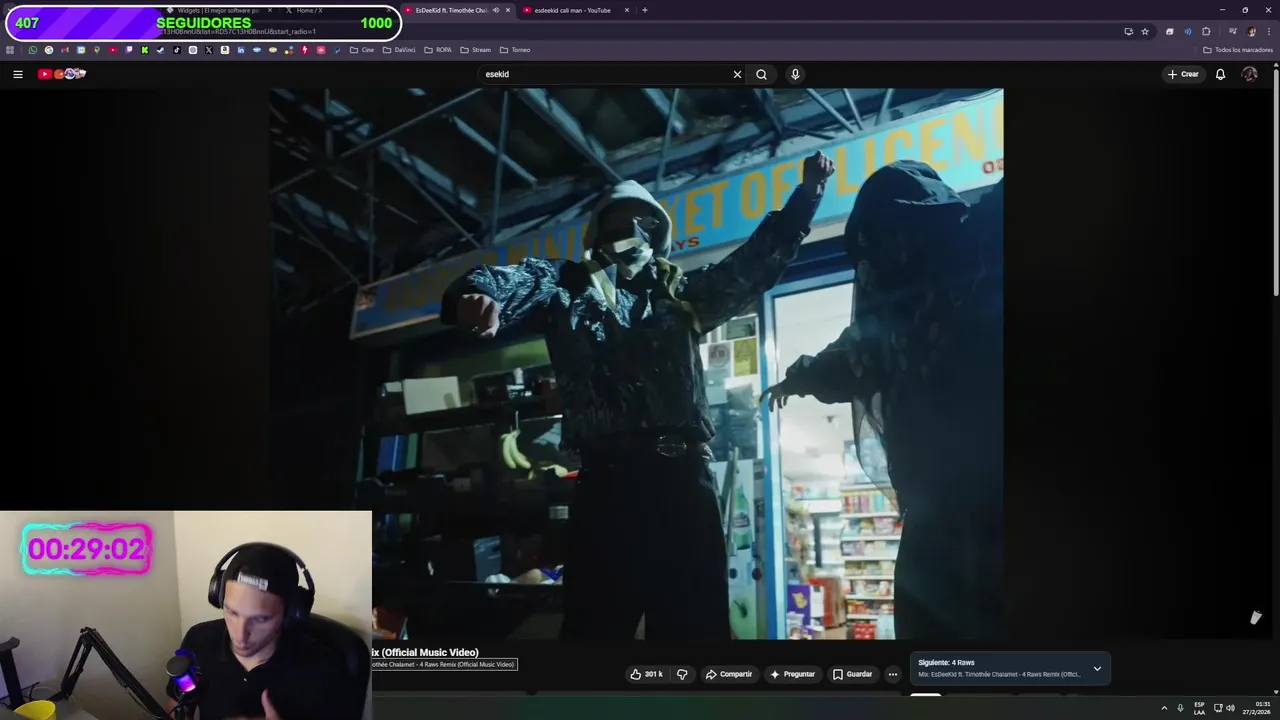Image resolution: width=1280 pixels, height=720 pixels.
Task: Mute the EsDeeKid tab via speaker icon
Action: coord(496,10)
